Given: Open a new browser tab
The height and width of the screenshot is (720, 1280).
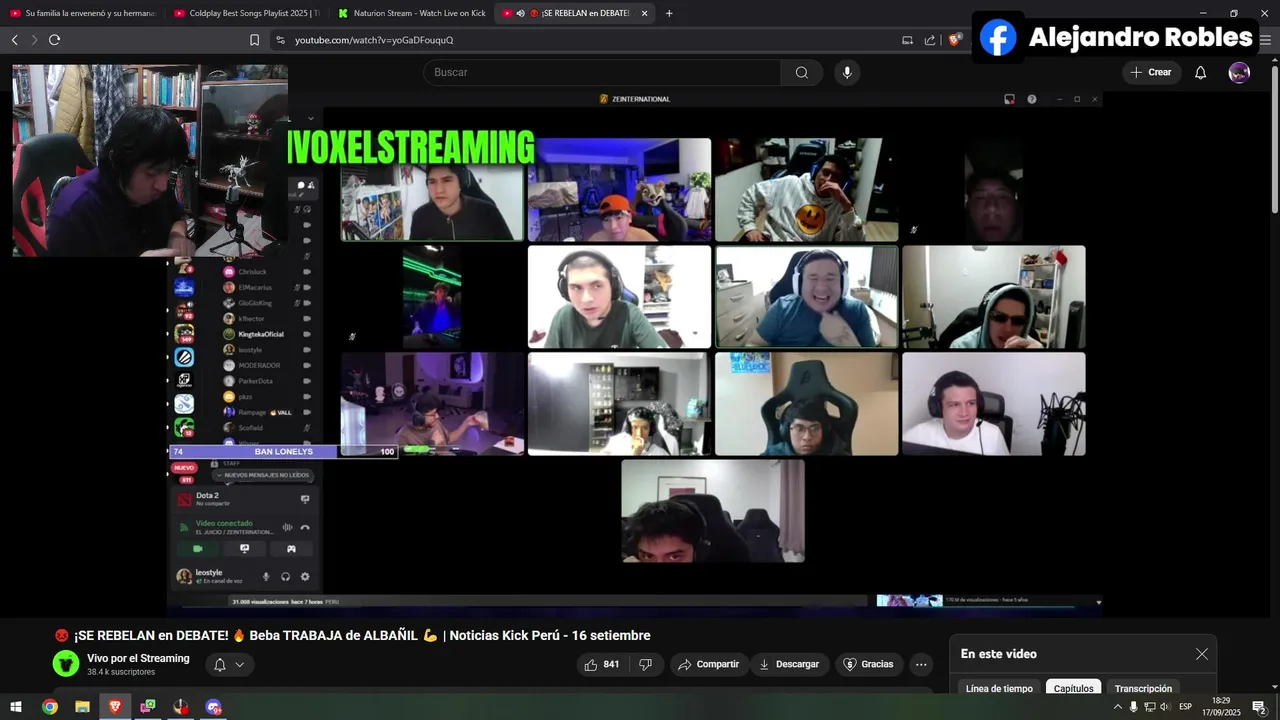Looking at the screenshot, I should 669,13.
